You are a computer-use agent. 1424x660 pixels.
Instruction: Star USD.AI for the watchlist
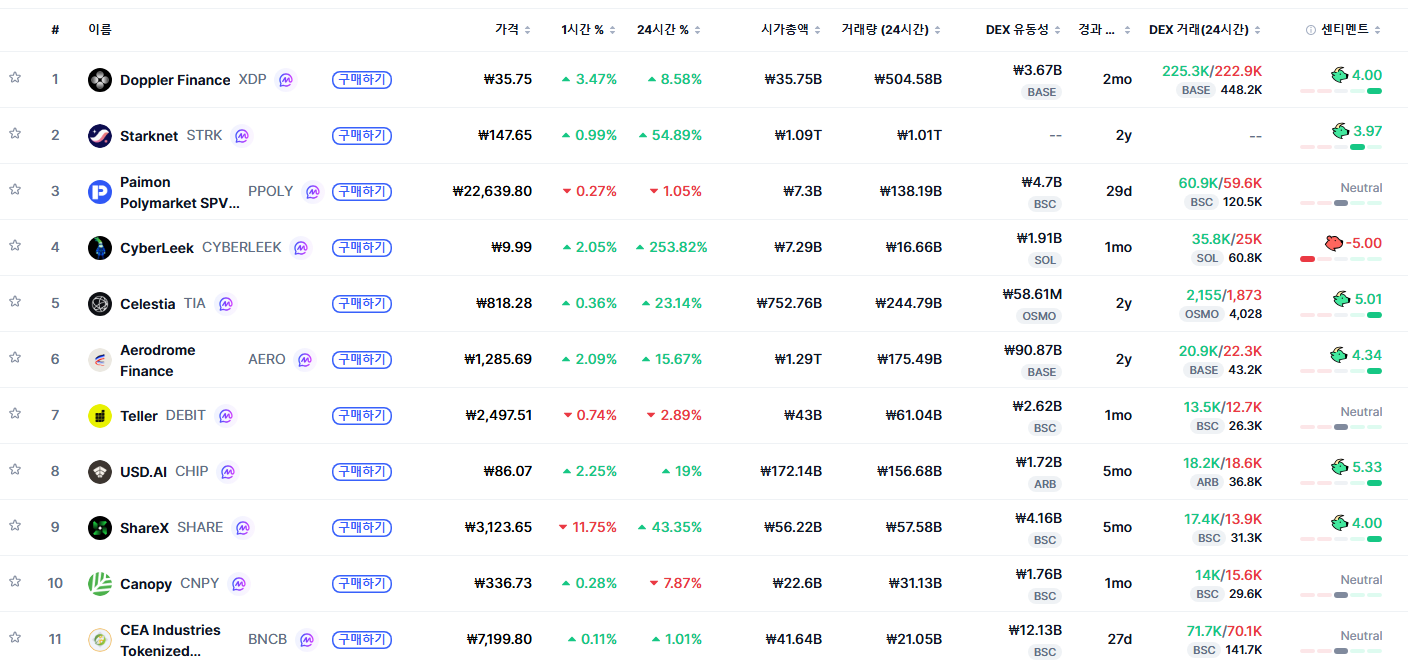pos(15,469)
